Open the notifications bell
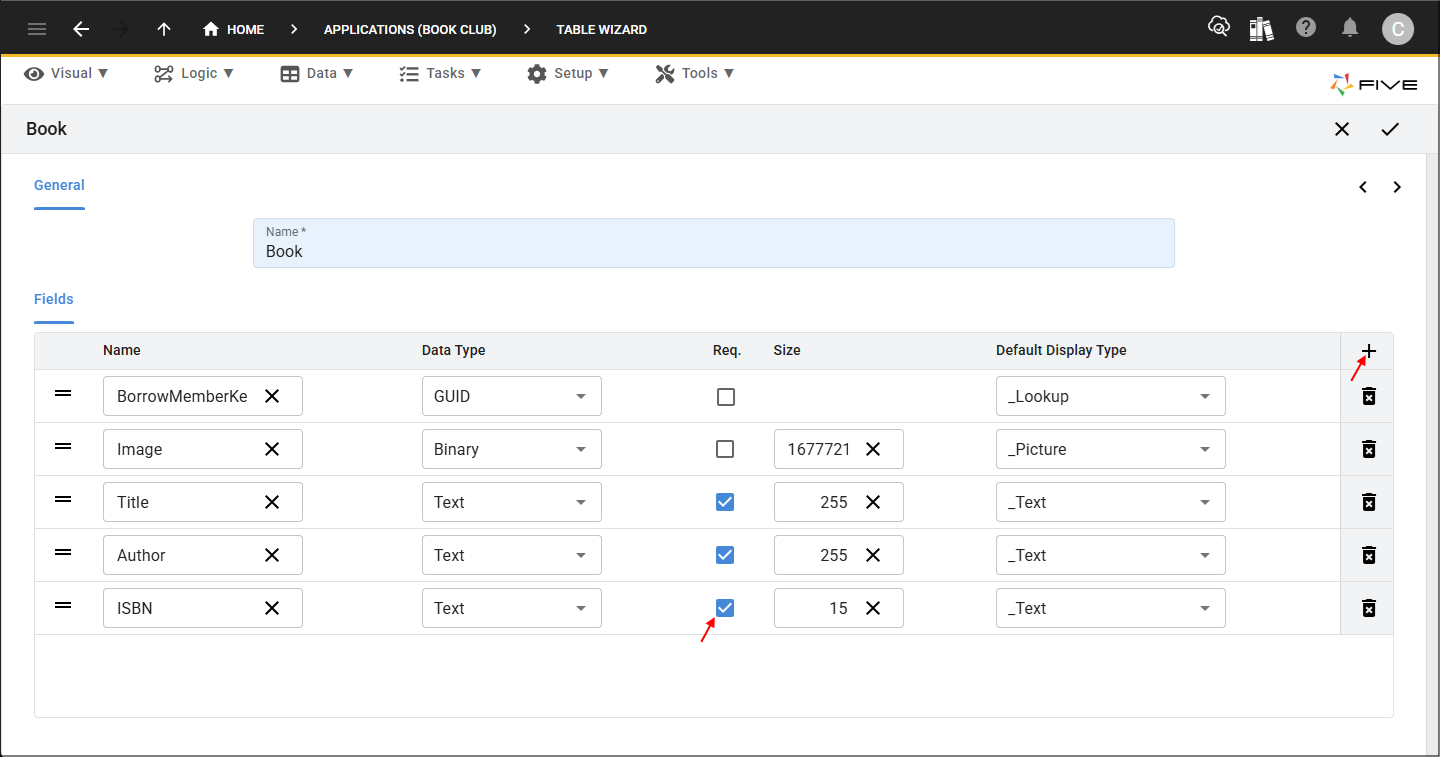 [x=1350, y=28]
